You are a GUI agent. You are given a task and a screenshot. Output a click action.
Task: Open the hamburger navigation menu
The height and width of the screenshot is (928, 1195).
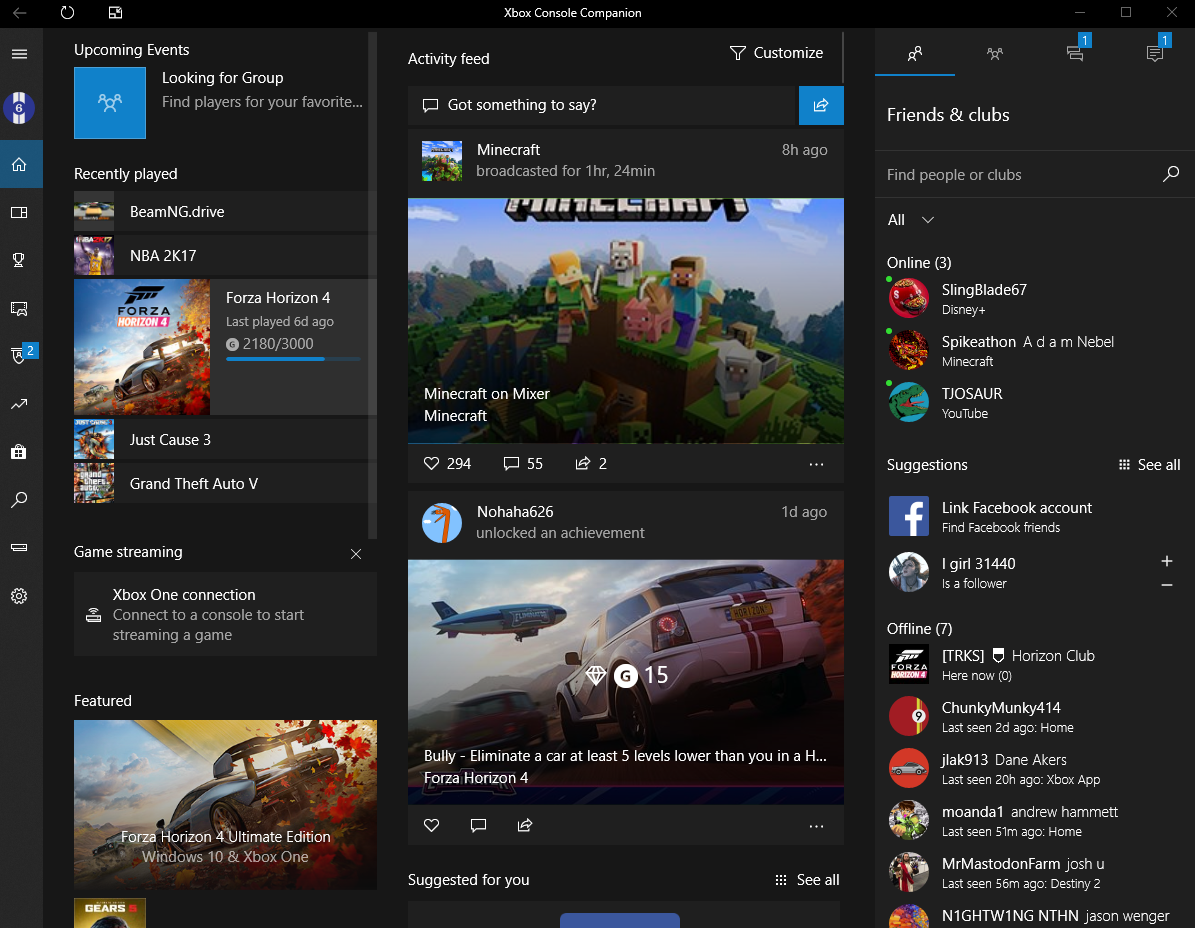point(20,54)
